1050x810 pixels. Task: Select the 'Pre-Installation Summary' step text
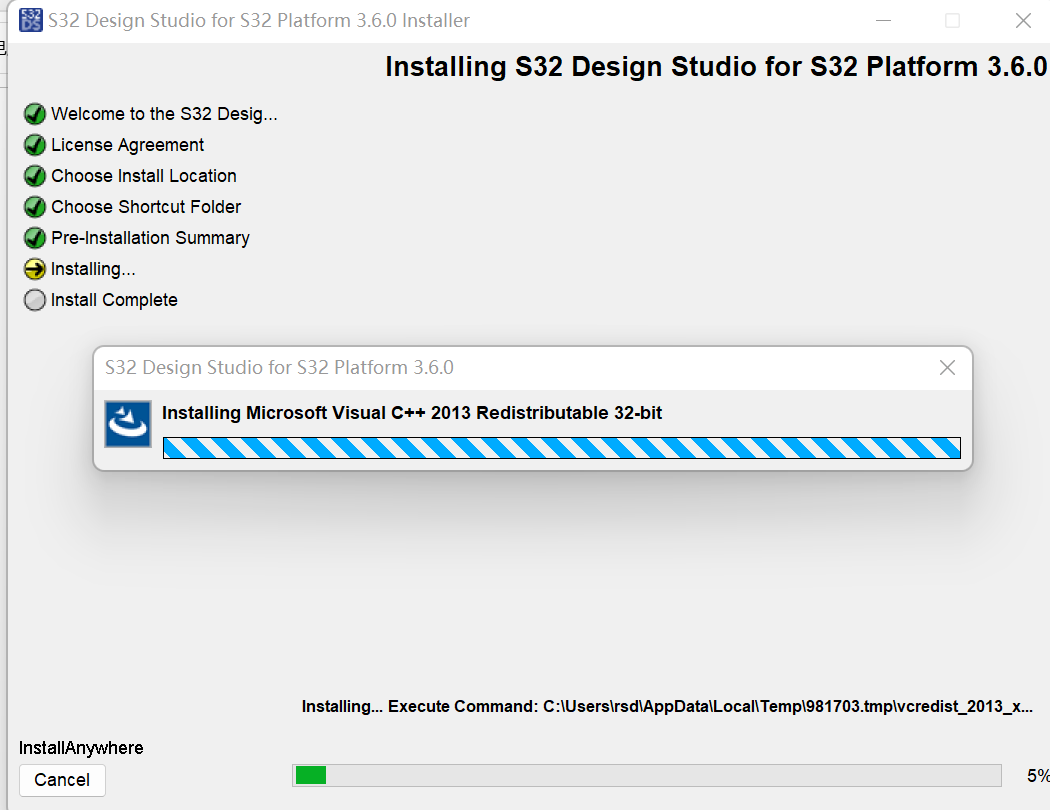(x=150, y=238)
